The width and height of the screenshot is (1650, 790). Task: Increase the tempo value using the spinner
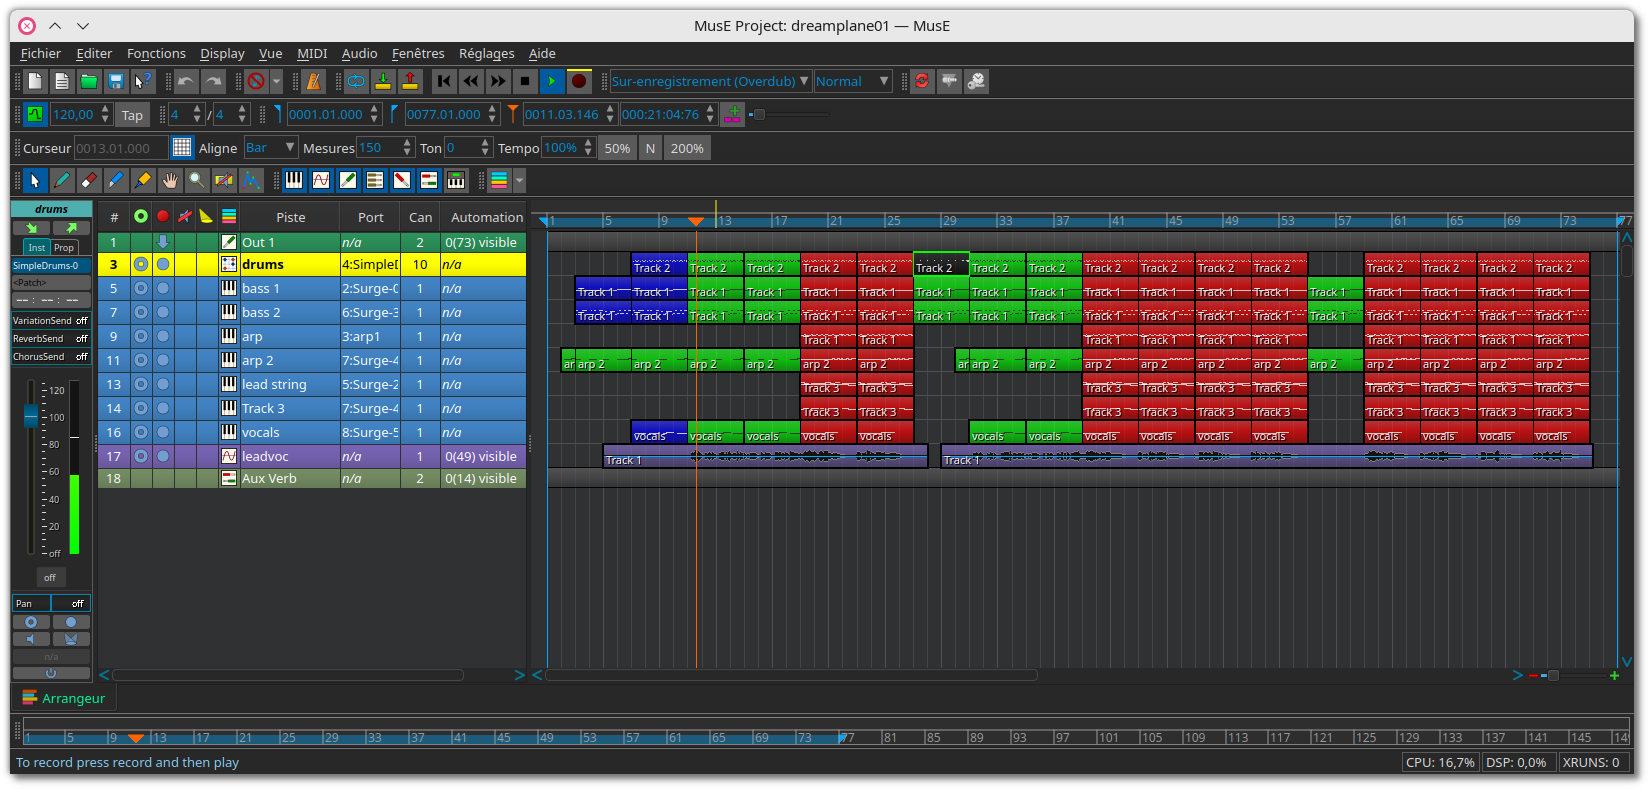point(105,109)
